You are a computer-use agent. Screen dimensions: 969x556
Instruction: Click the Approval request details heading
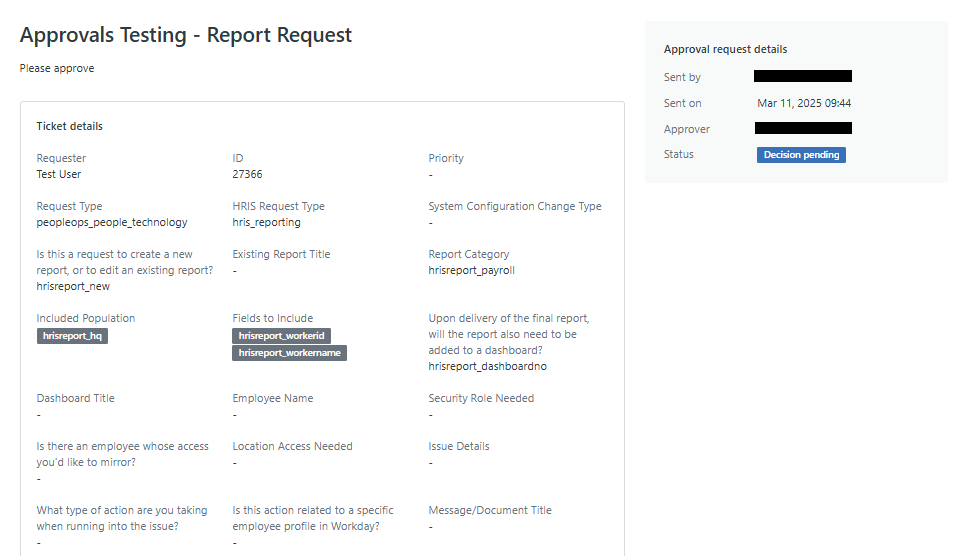[x=725, y=49]
